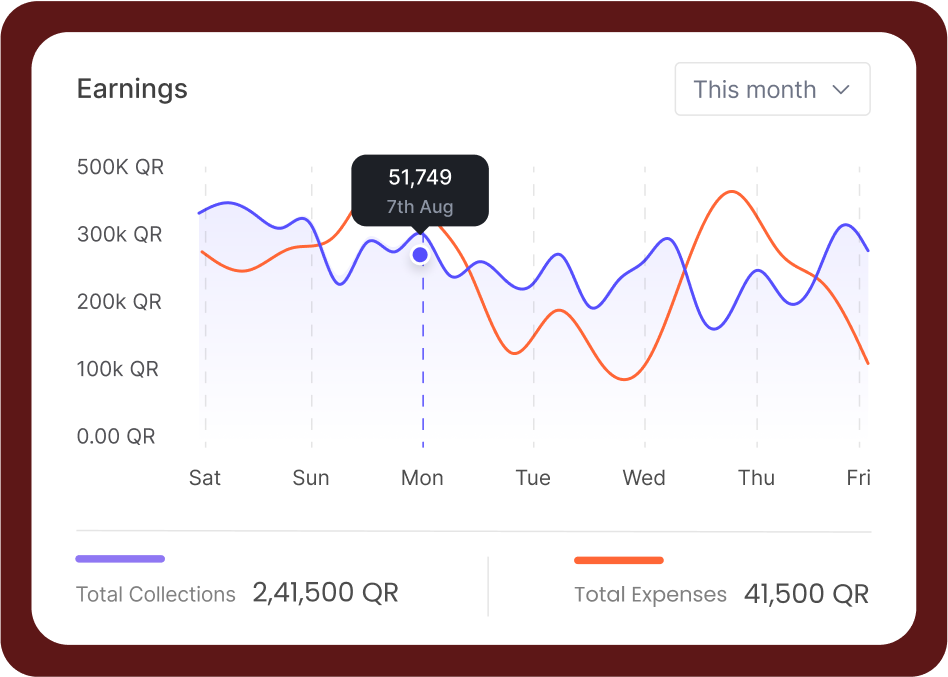Click the 2,41,500 QR collections value

tap(325, 593)
